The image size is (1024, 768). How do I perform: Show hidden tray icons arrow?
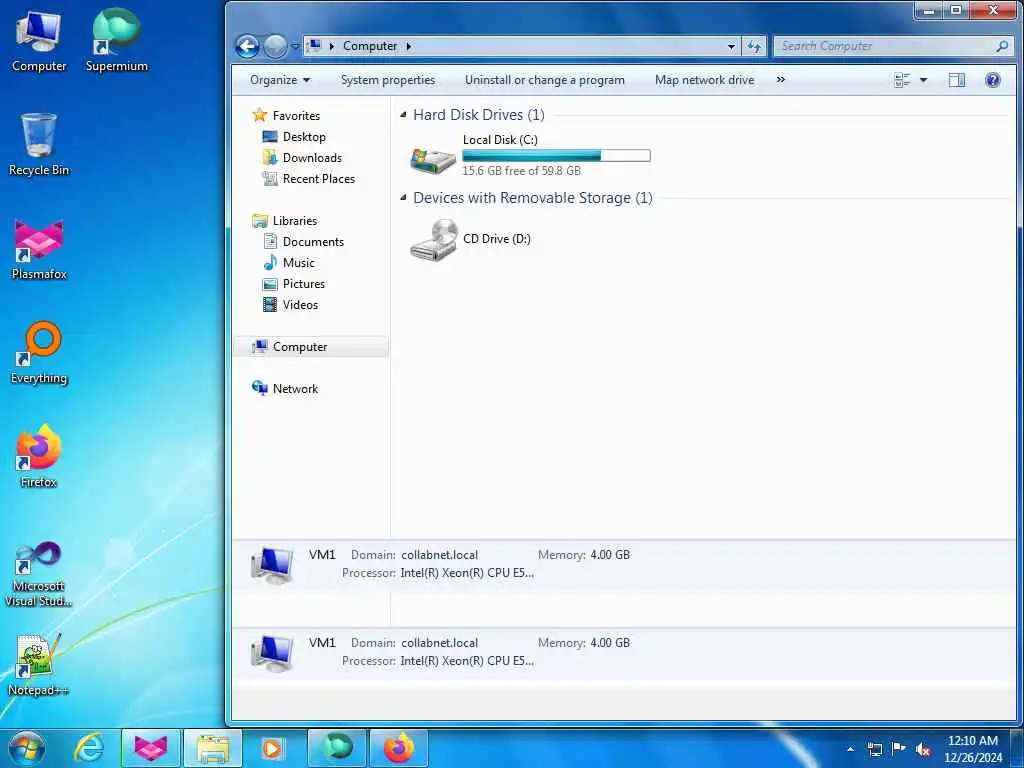pyautogui.click(x=850, y=749)
